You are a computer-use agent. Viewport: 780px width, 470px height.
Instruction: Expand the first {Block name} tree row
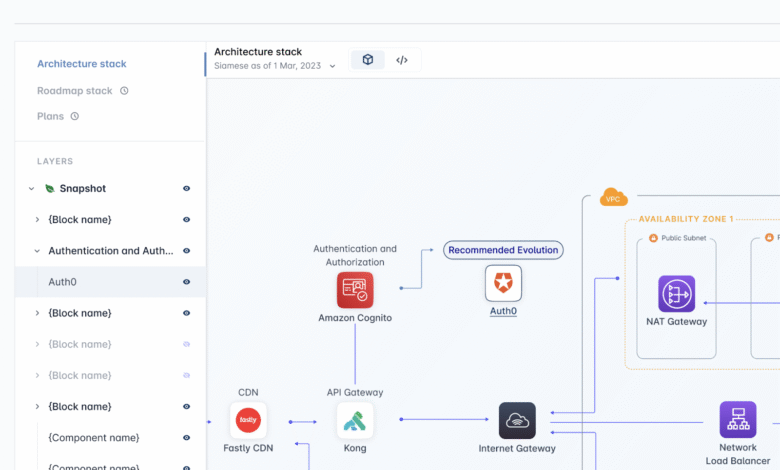(x=37, y=219)
